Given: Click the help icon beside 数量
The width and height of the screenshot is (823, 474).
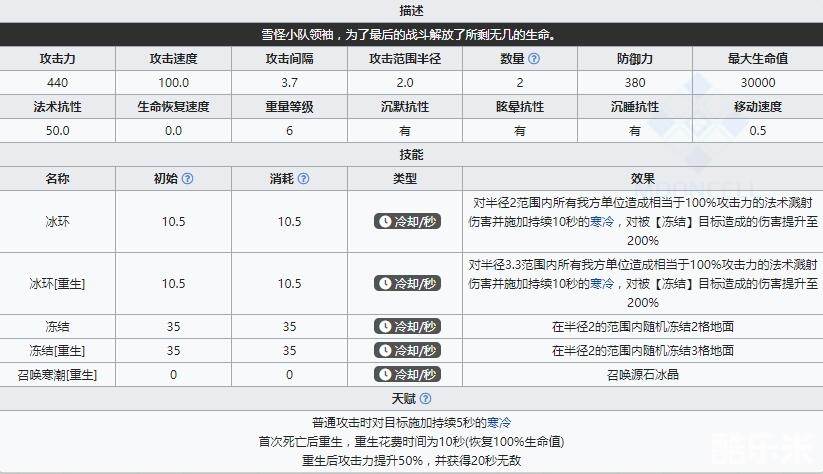Looking at the screenshot, I should click(x=535, y=59).
